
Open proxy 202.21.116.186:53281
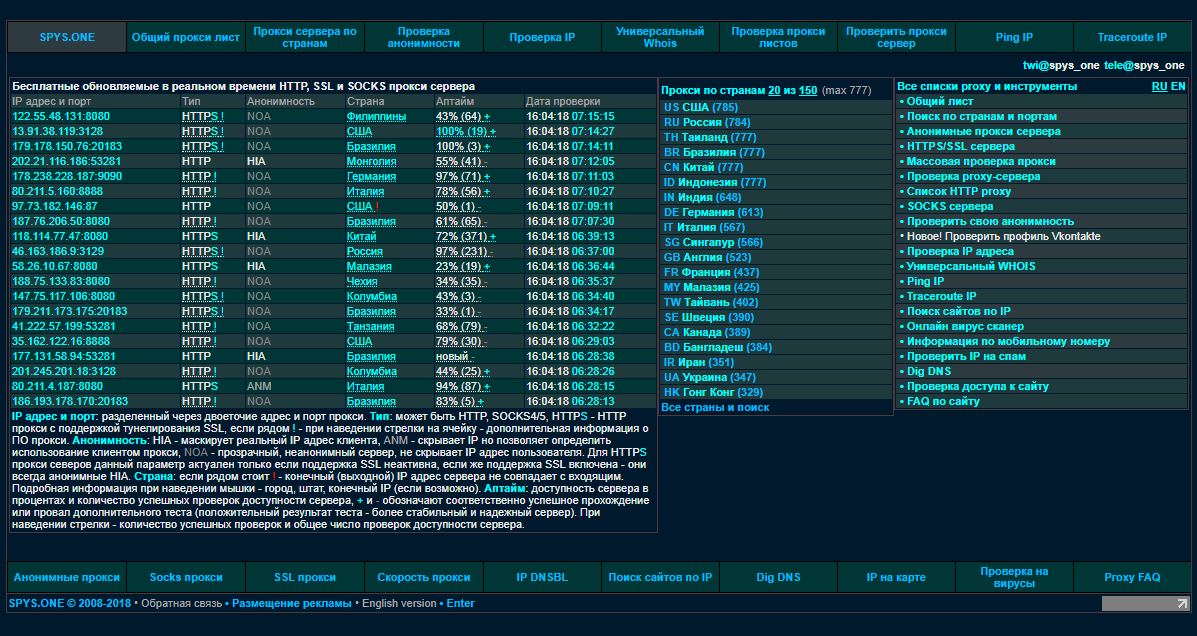[66, 162]
